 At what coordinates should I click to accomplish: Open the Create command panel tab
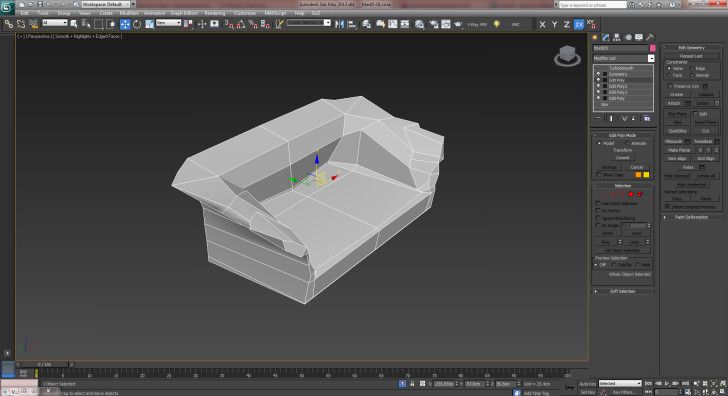(x=595, y=38)
